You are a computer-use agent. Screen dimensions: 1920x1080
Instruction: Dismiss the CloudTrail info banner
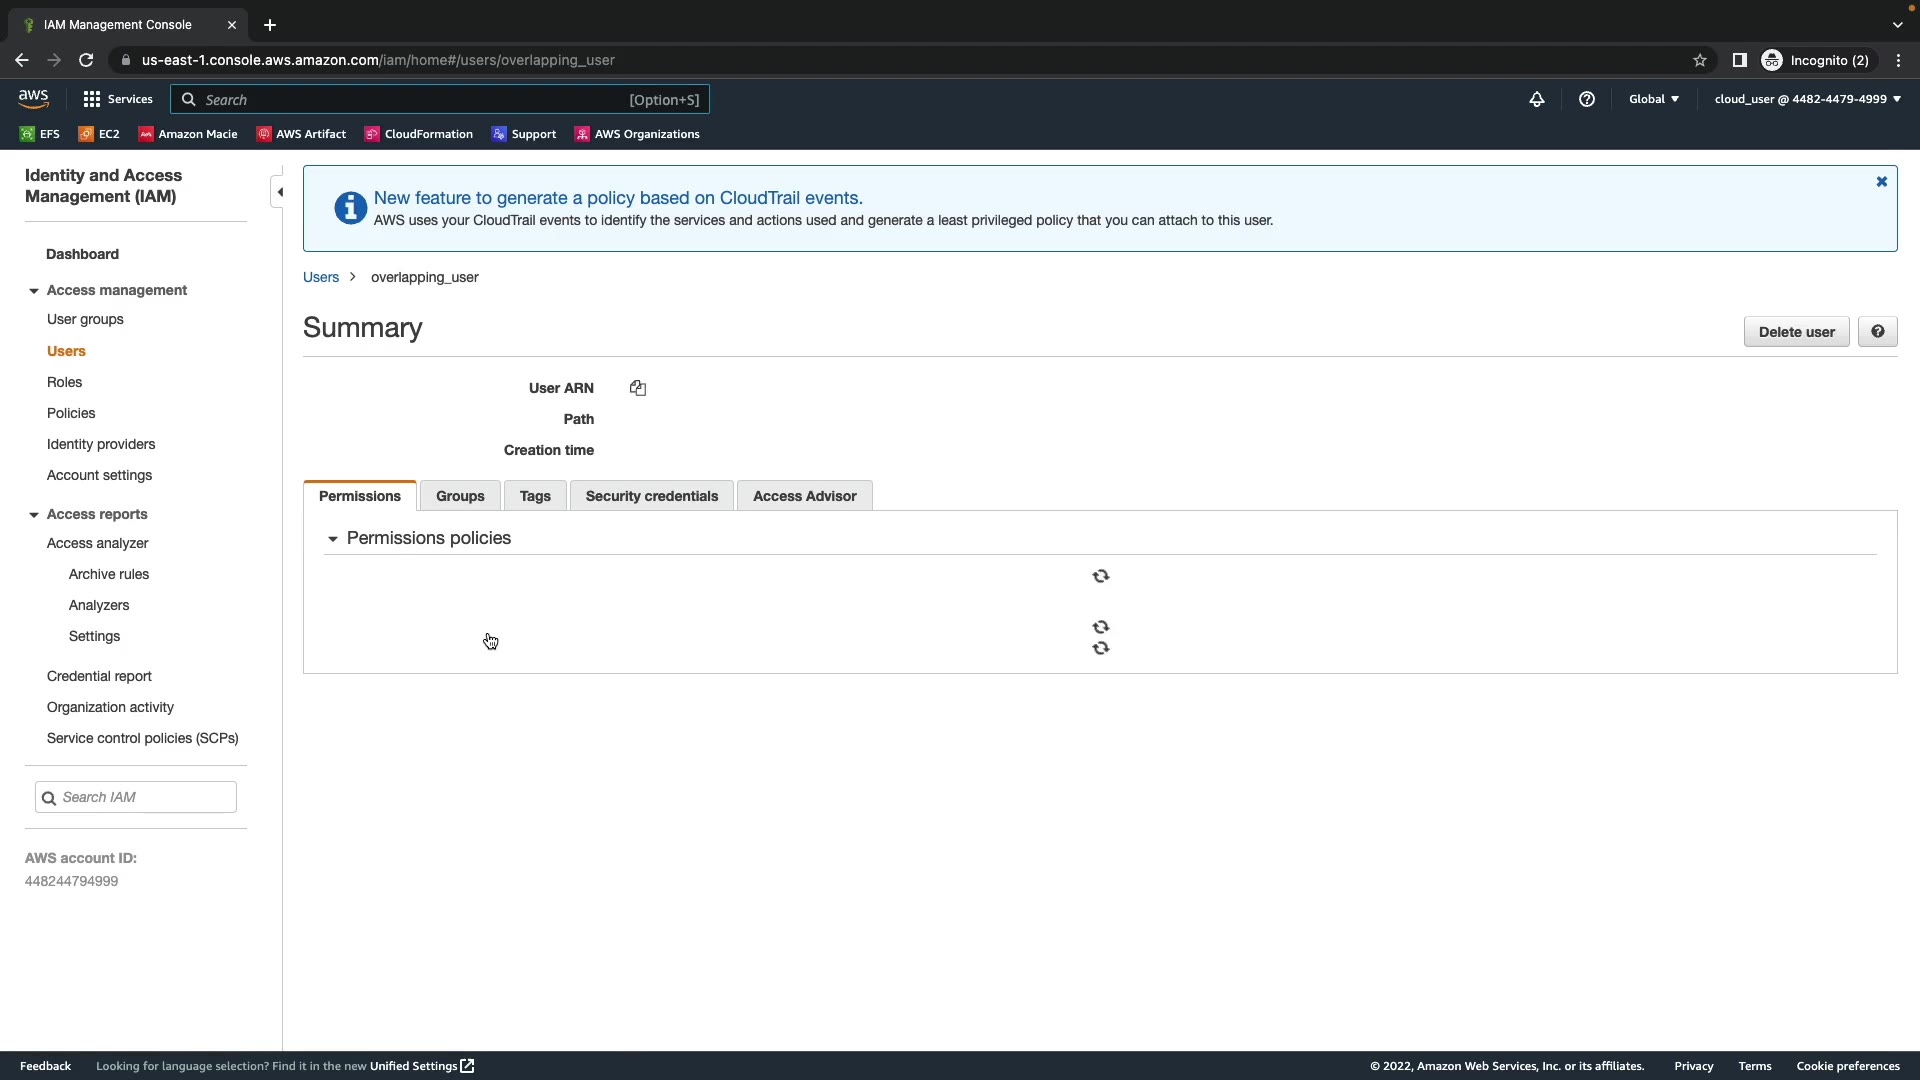[1881, 182]
